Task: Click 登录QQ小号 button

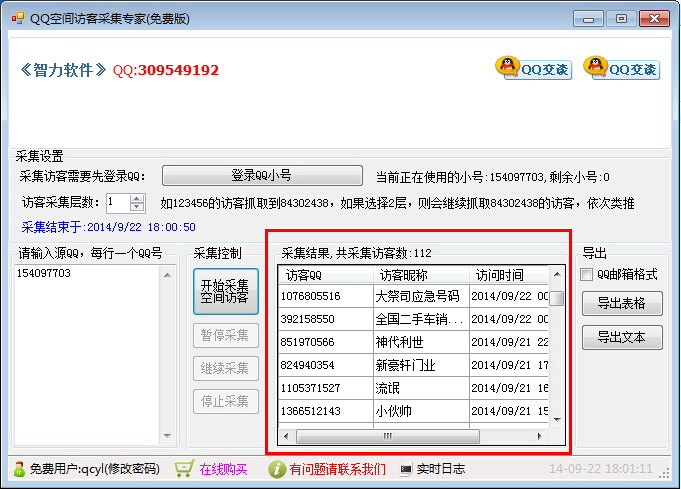Action: 262,175
